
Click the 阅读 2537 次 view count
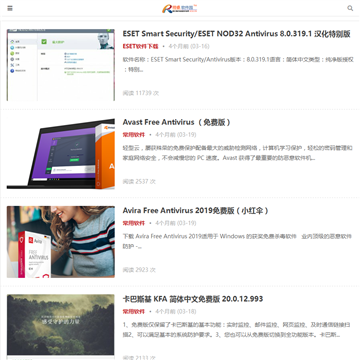click(x=139, y=181)
